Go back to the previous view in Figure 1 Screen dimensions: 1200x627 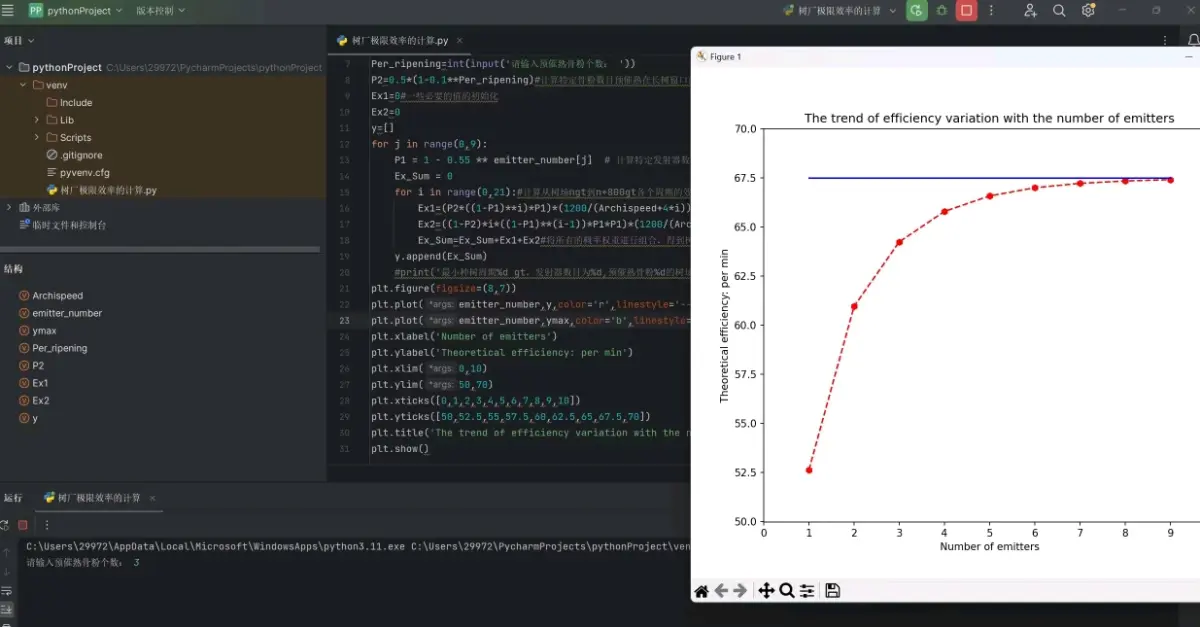tap(721, 591)
